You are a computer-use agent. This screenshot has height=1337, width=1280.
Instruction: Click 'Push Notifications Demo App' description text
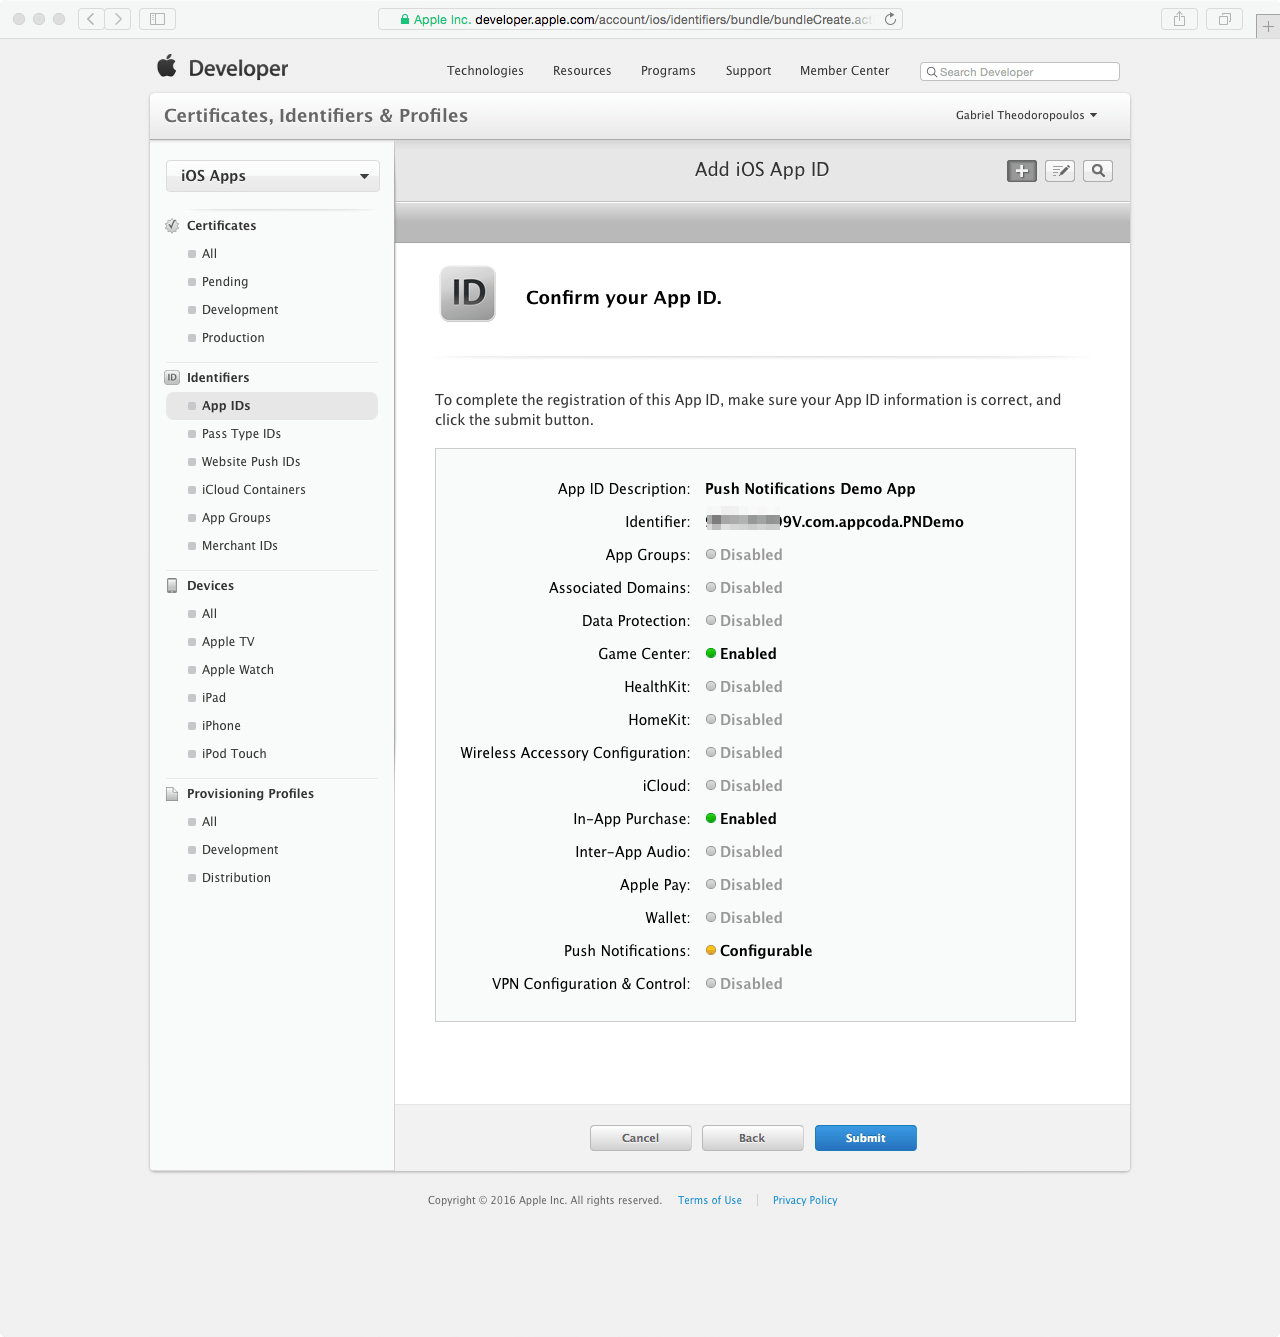coord(810,489)
